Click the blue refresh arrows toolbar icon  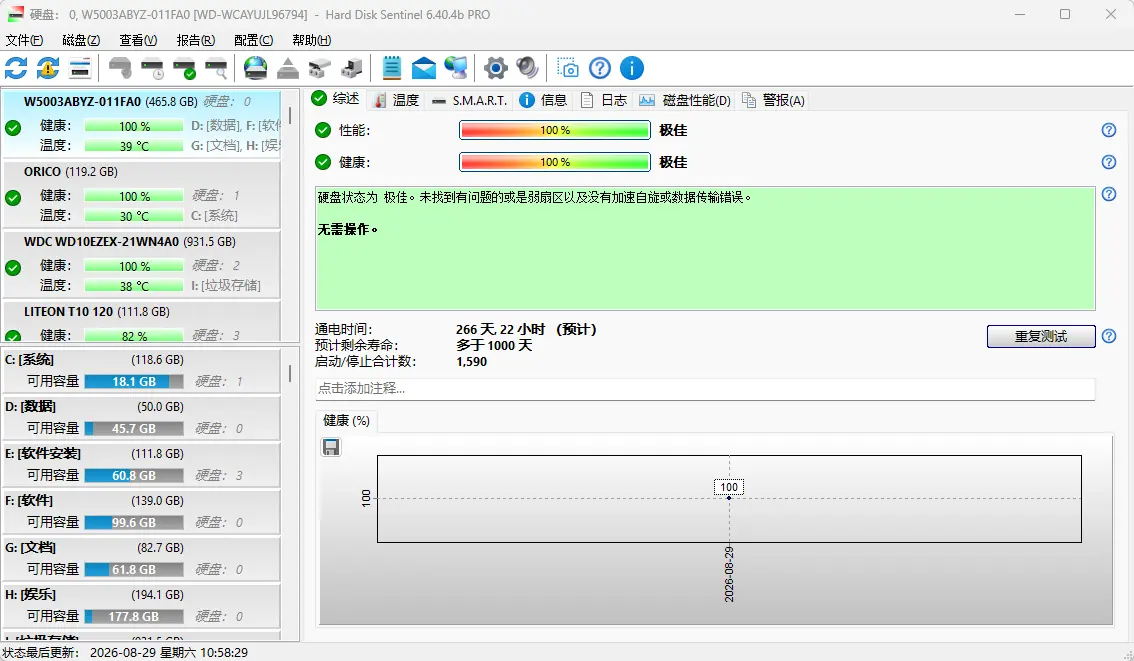click(16, 69)
